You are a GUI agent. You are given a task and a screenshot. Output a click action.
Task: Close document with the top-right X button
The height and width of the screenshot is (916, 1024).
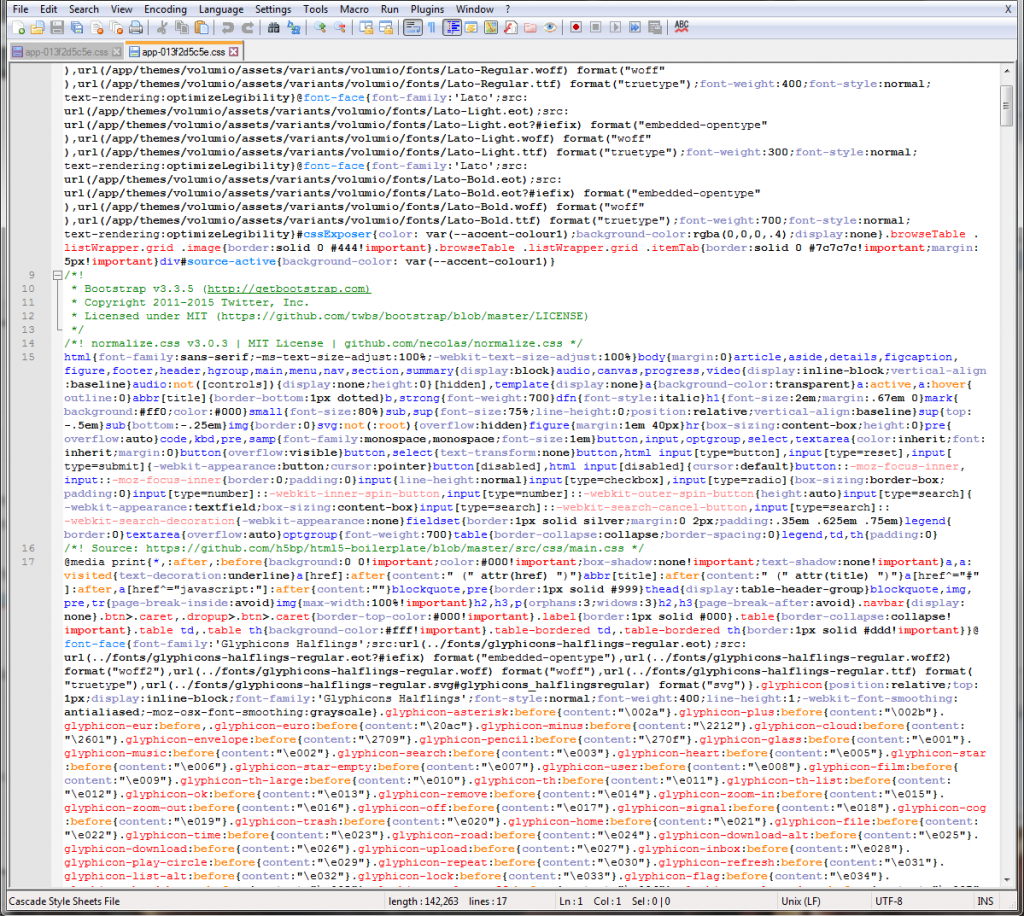1008,9
